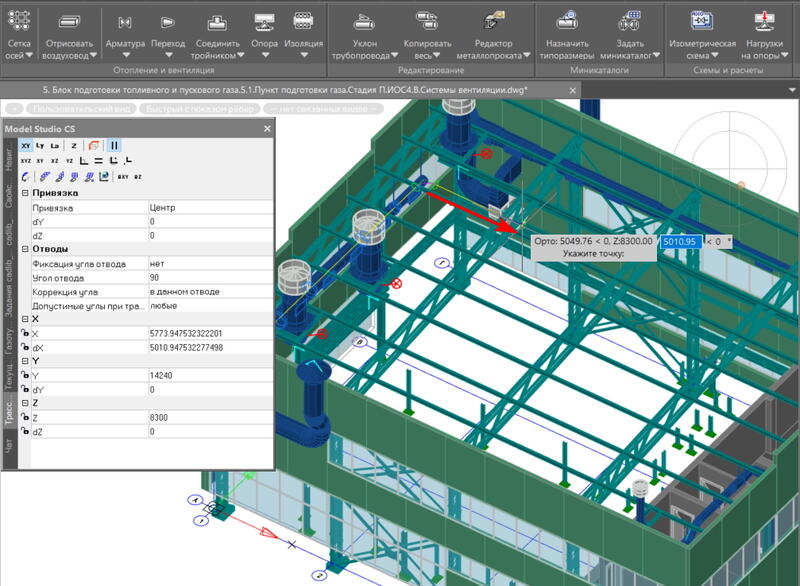The image size is (800, 586).
Task: Click Быстрый с показом ребер visual style control
Action: [199, 109]
